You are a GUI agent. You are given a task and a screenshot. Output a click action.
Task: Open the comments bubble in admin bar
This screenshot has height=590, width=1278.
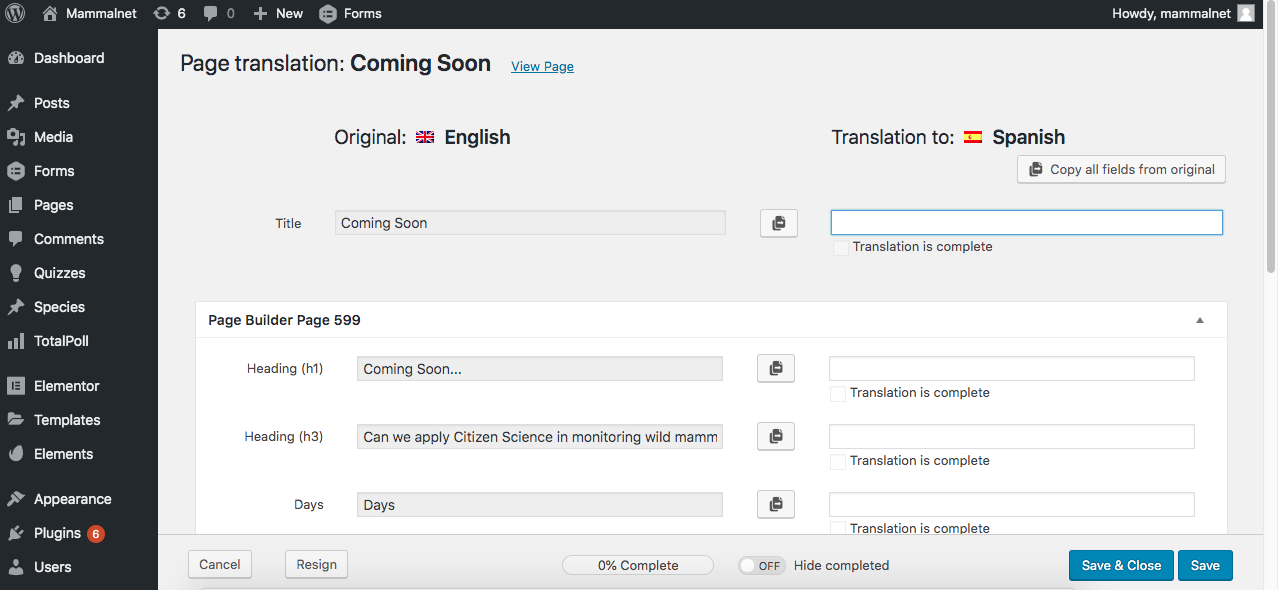click(218, 13)
